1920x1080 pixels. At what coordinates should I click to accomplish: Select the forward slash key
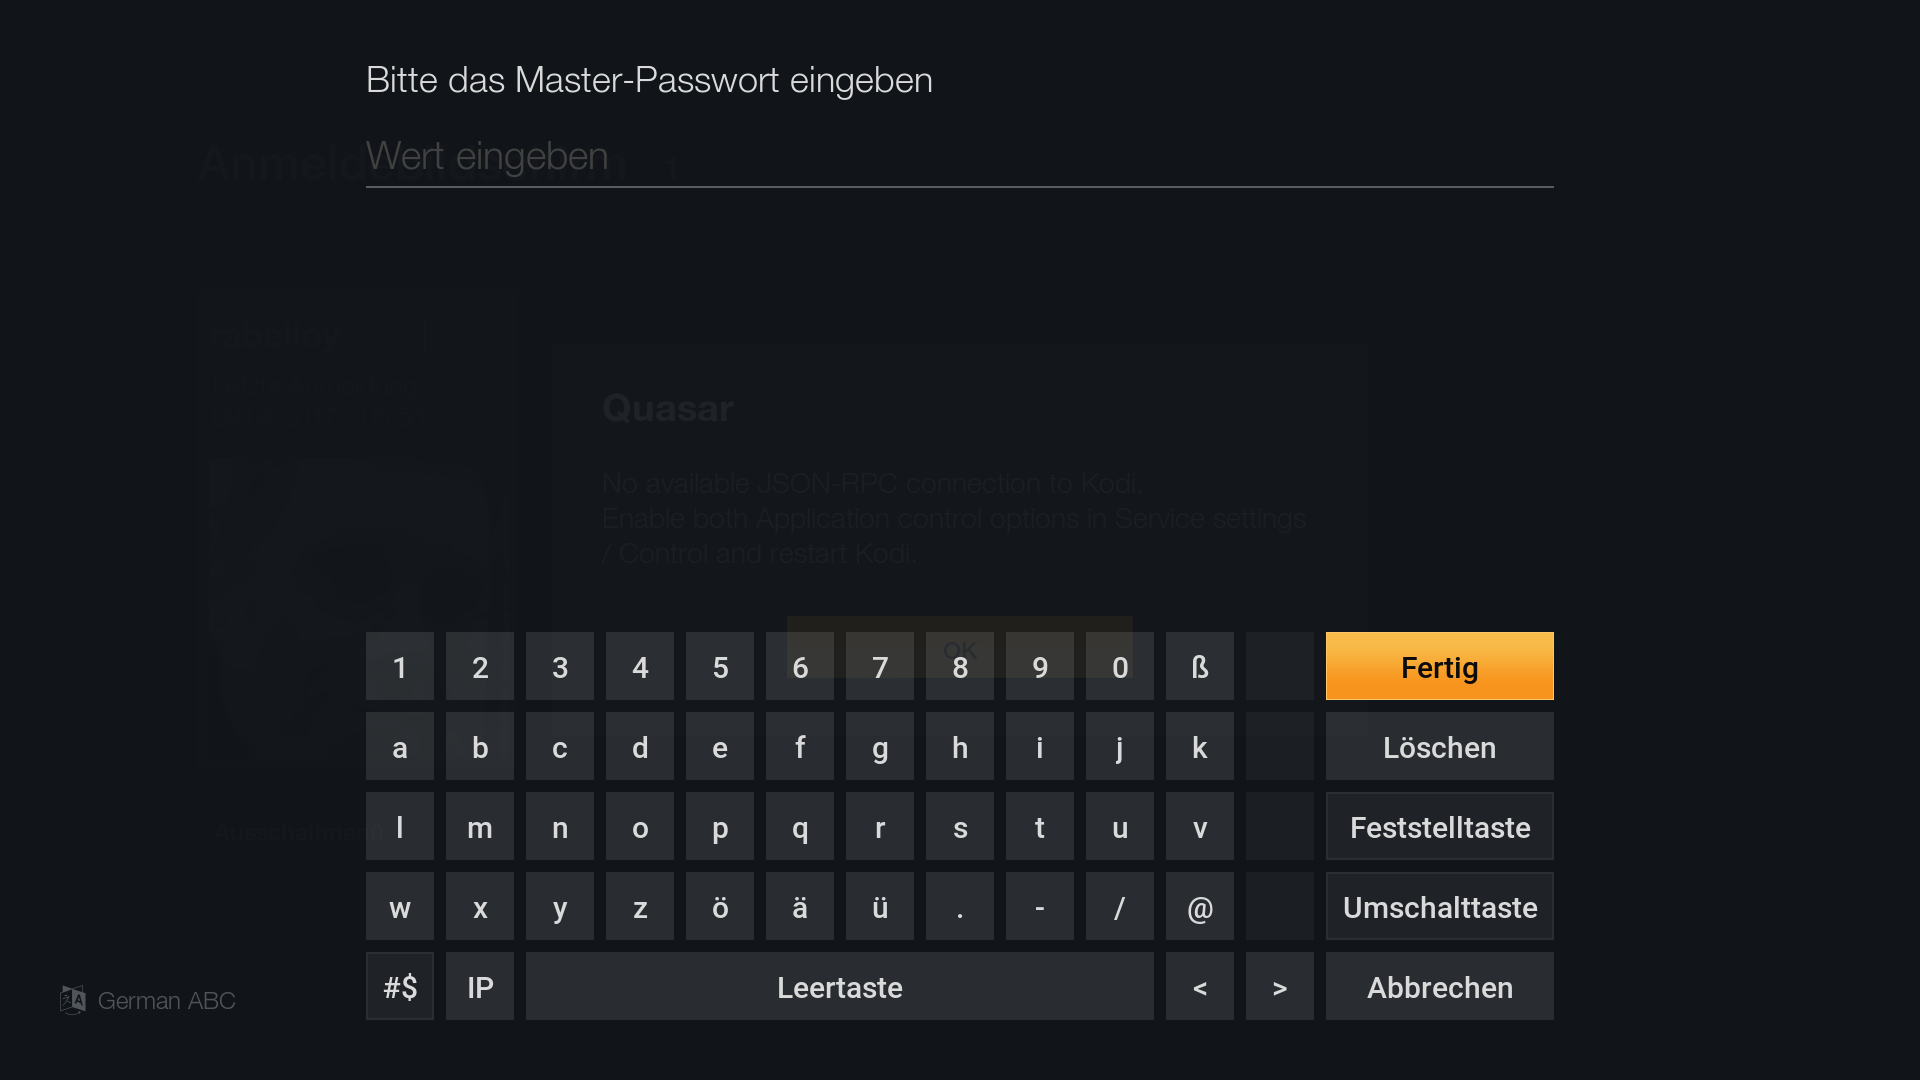(x=1120, y=906)
